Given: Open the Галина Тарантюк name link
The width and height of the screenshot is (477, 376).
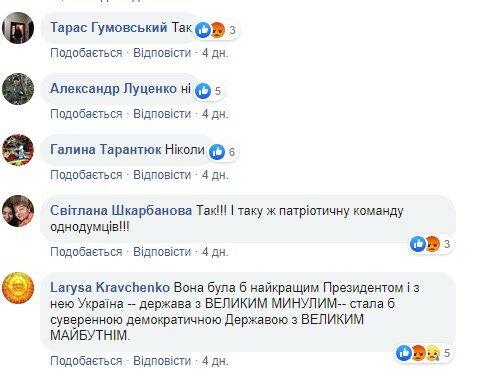Looking at the screenshot, I should [106, 149].
